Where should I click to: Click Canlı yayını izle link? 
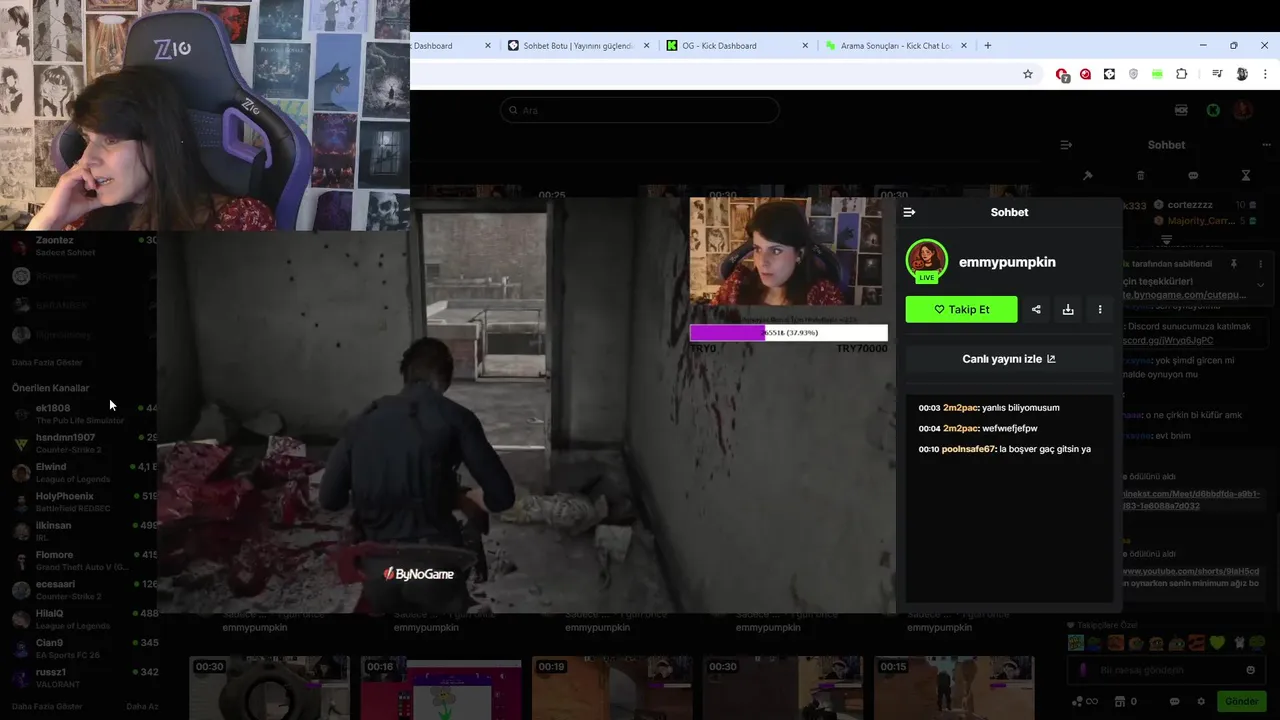click(x=1009, y=359)
